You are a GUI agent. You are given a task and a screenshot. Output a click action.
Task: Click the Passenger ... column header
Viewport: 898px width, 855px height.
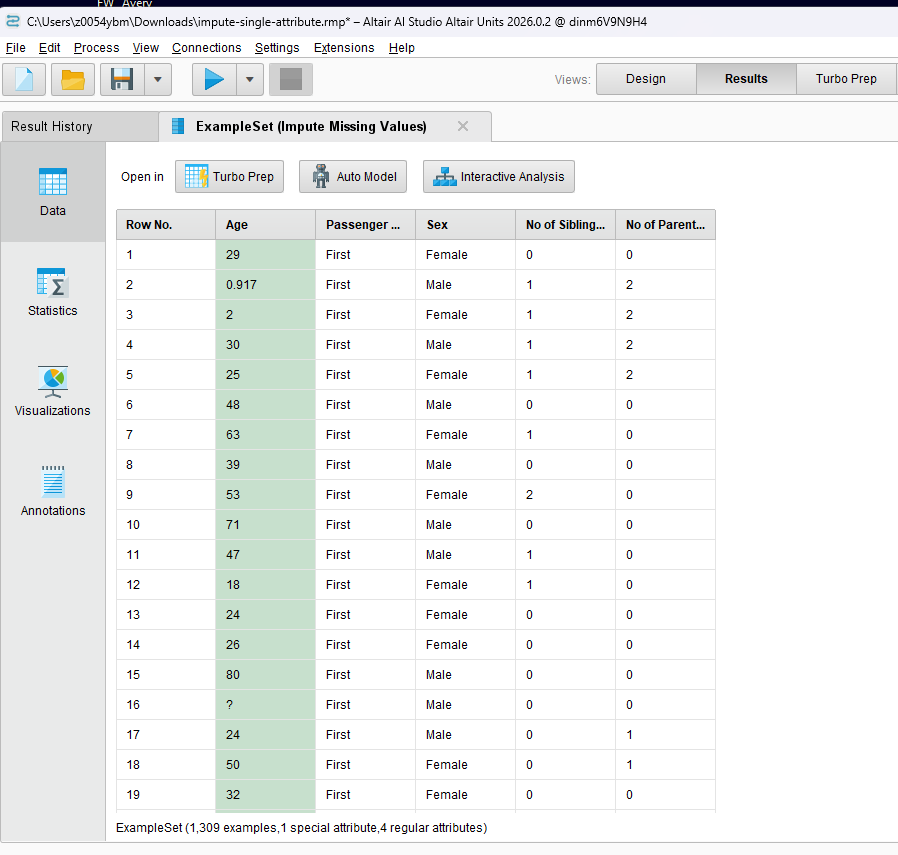pyautogui.click(x=365, y=224)
